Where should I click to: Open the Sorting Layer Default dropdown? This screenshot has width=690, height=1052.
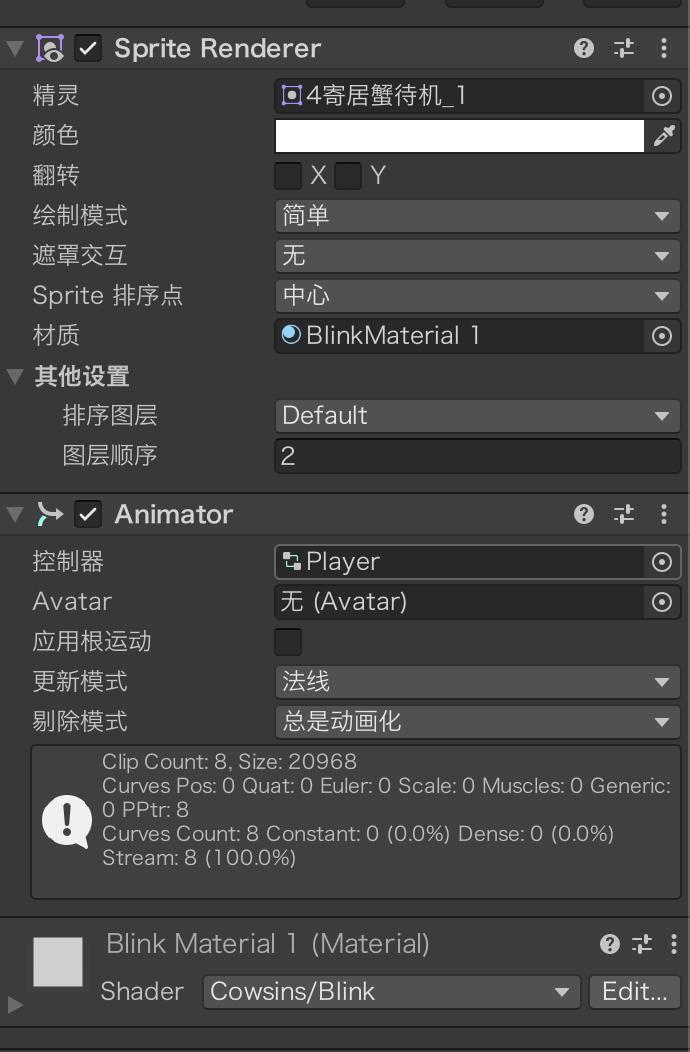477,416
